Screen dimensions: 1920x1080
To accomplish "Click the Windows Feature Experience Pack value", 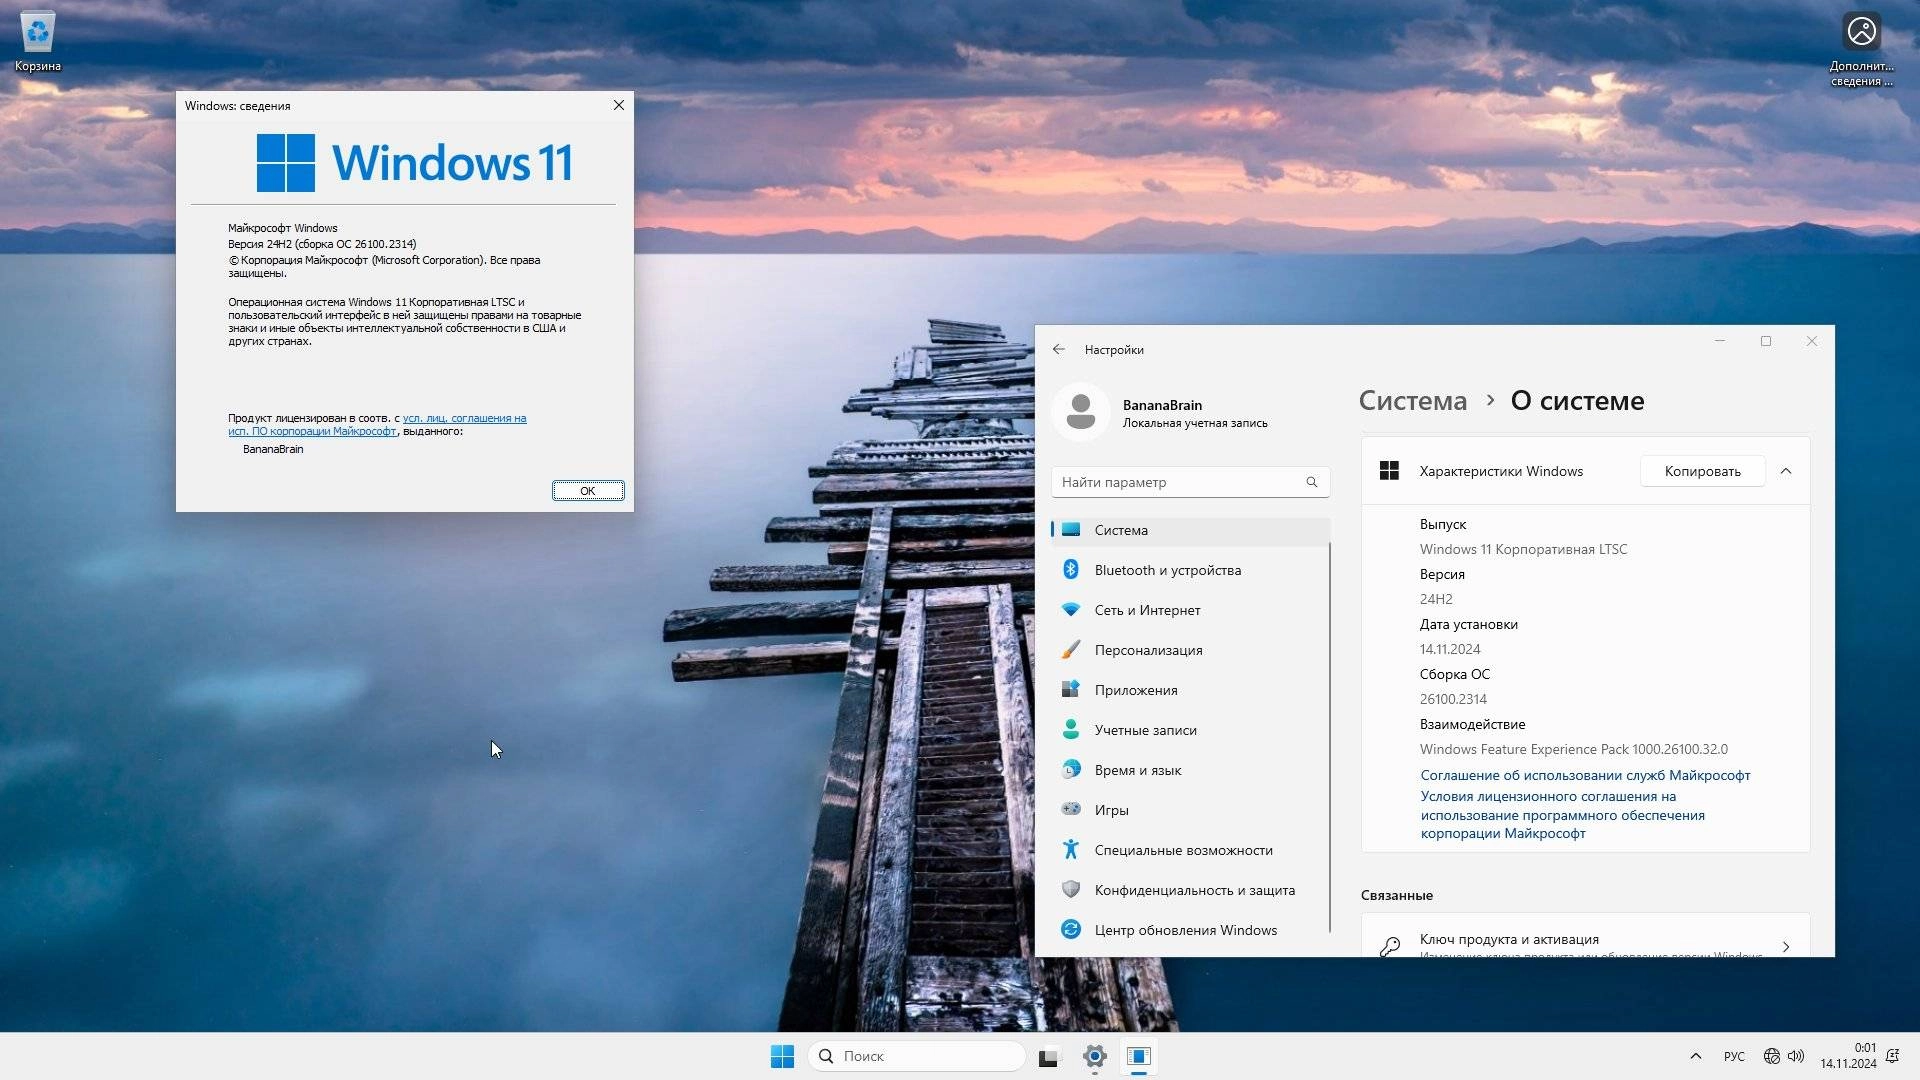I will coord(1573,749).
